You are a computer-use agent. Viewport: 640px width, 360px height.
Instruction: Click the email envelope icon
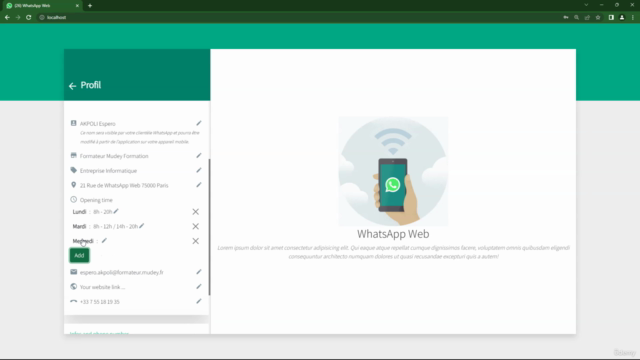73,271
